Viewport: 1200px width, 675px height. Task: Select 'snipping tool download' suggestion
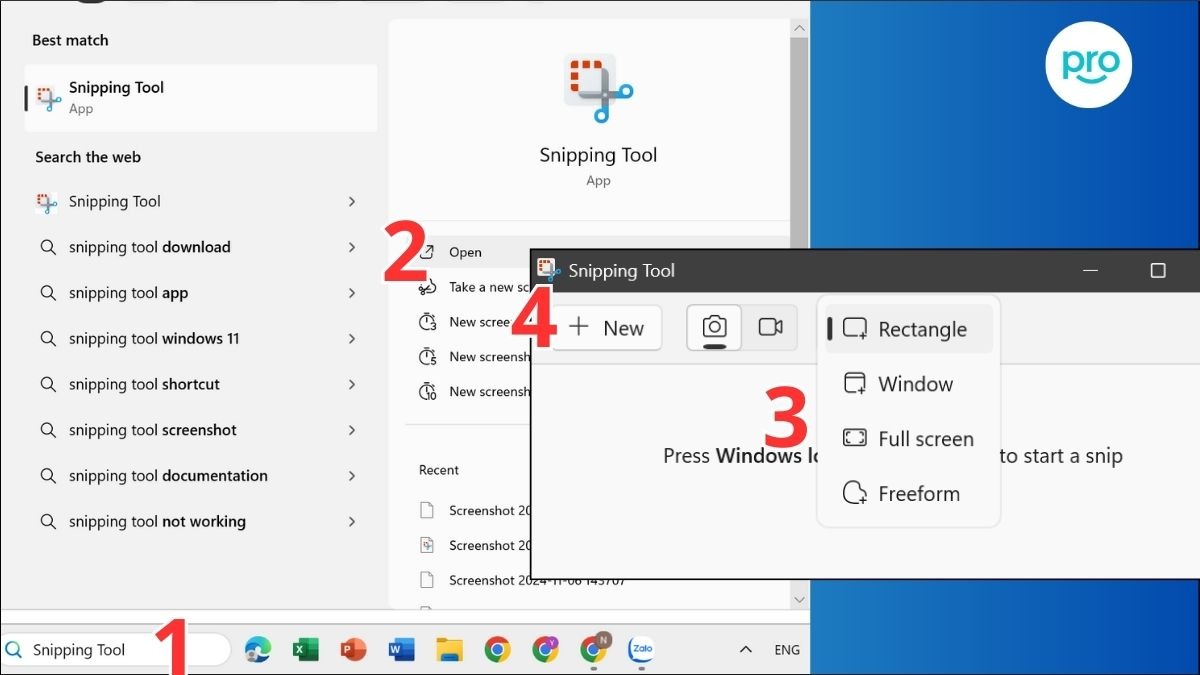[150, 247]
